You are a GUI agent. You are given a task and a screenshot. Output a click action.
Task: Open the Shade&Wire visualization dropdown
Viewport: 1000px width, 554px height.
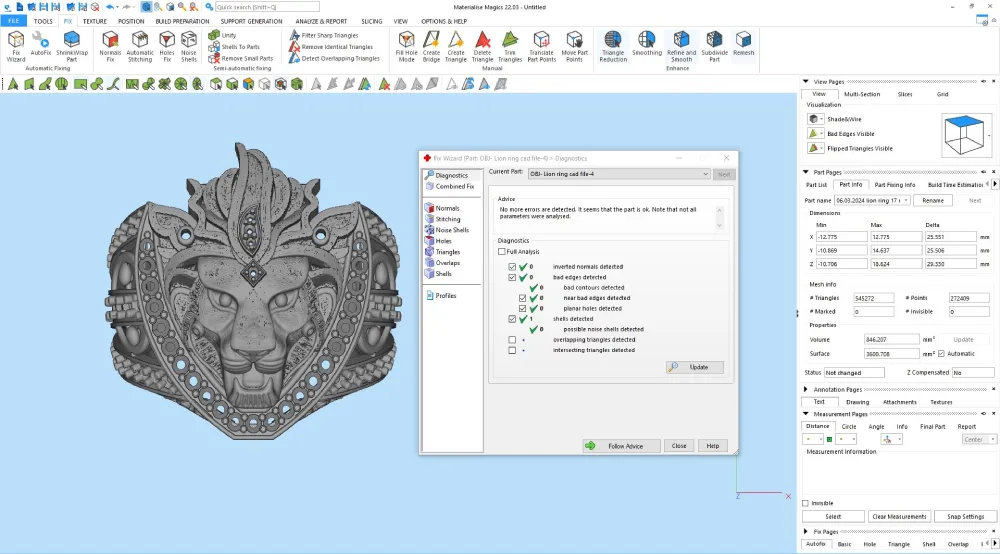coord(821,119)
